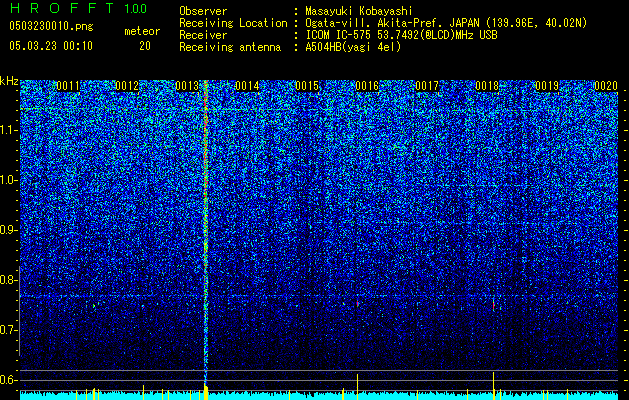The width and height of the screenshot is (629, 400).
Task: Click the 0020 time marker
Action: 606,86
